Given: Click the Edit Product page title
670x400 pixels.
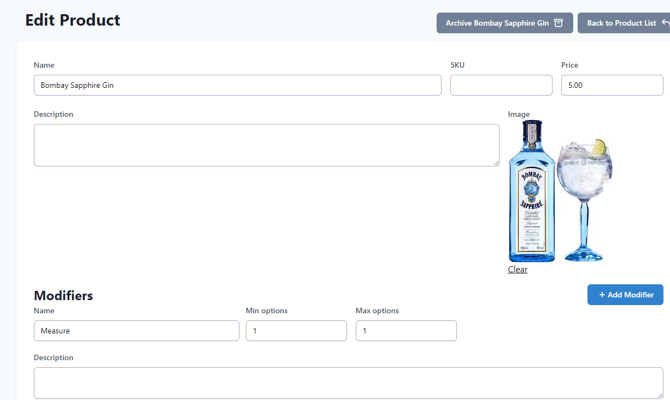Looking at the screenshot, I should pyautogui.click(x=72, y=20).
